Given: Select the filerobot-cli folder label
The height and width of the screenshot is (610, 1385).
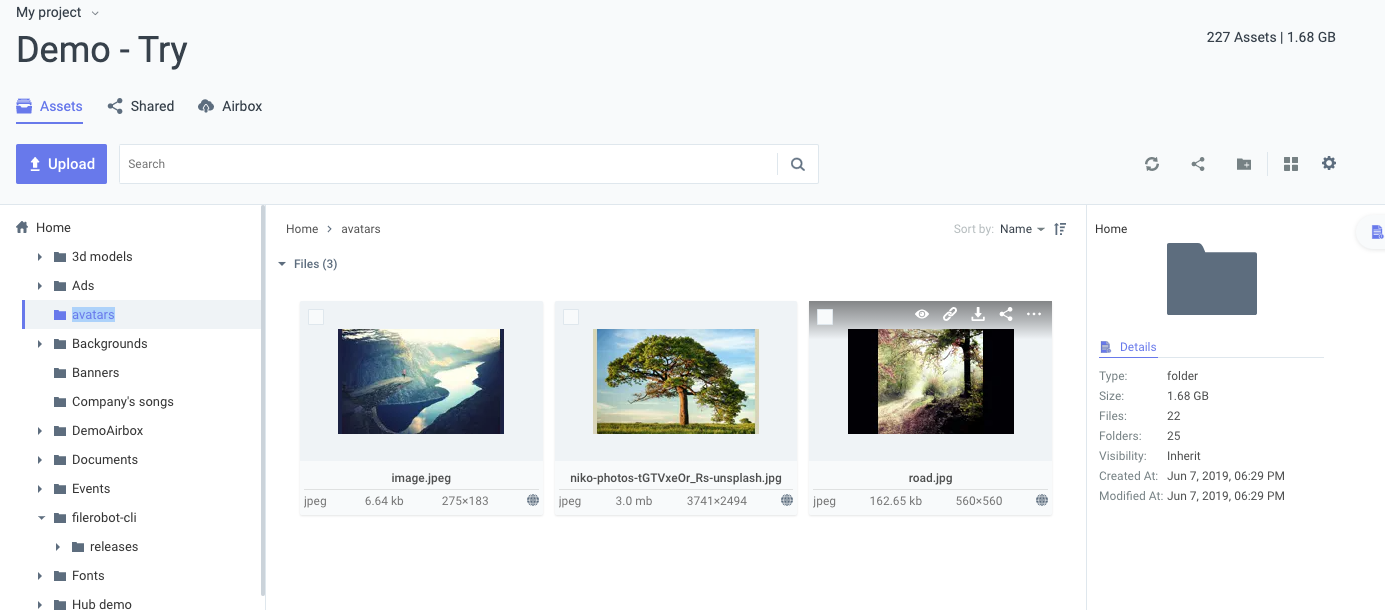Looking at the screenshot, I should point(104,518).
